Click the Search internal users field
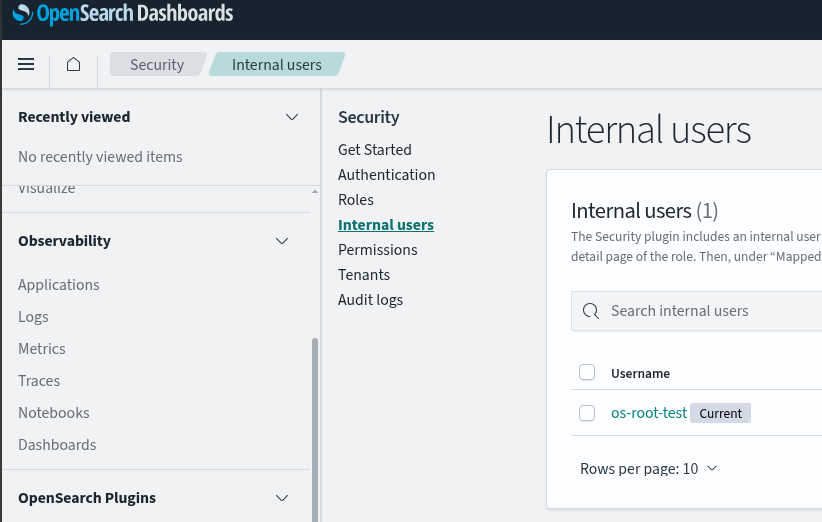 (696, 311)
